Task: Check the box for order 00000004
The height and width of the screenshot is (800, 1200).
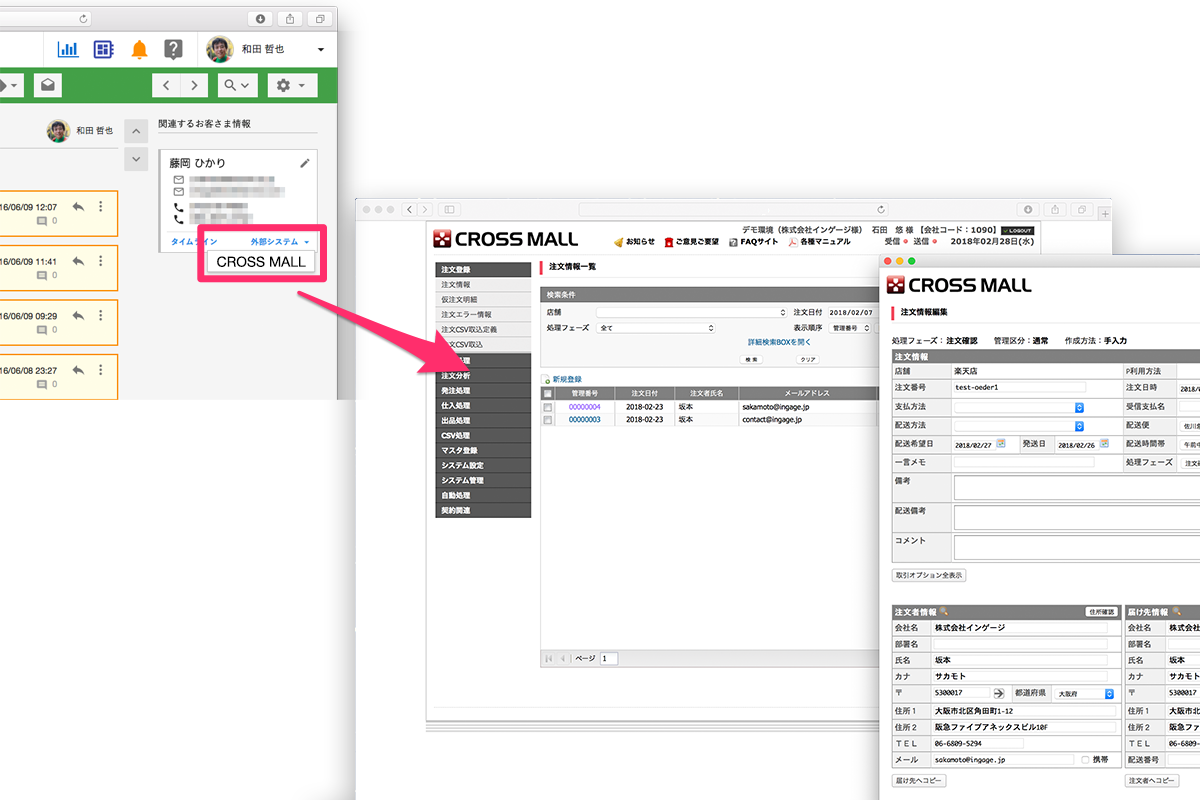Action: click(x=547, y=407)
